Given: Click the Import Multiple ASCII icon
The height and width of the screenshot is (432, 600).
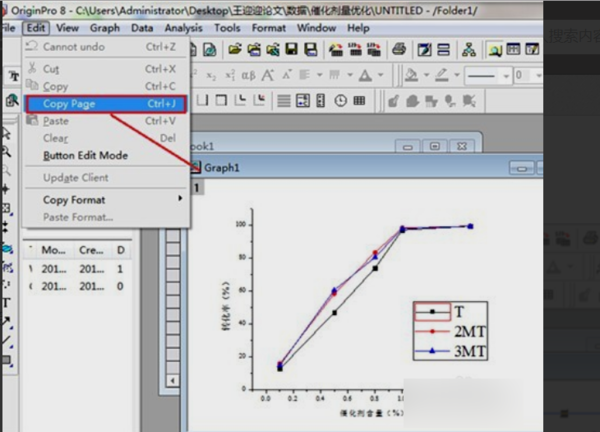Looking at the screenshot, I should 374,49.
